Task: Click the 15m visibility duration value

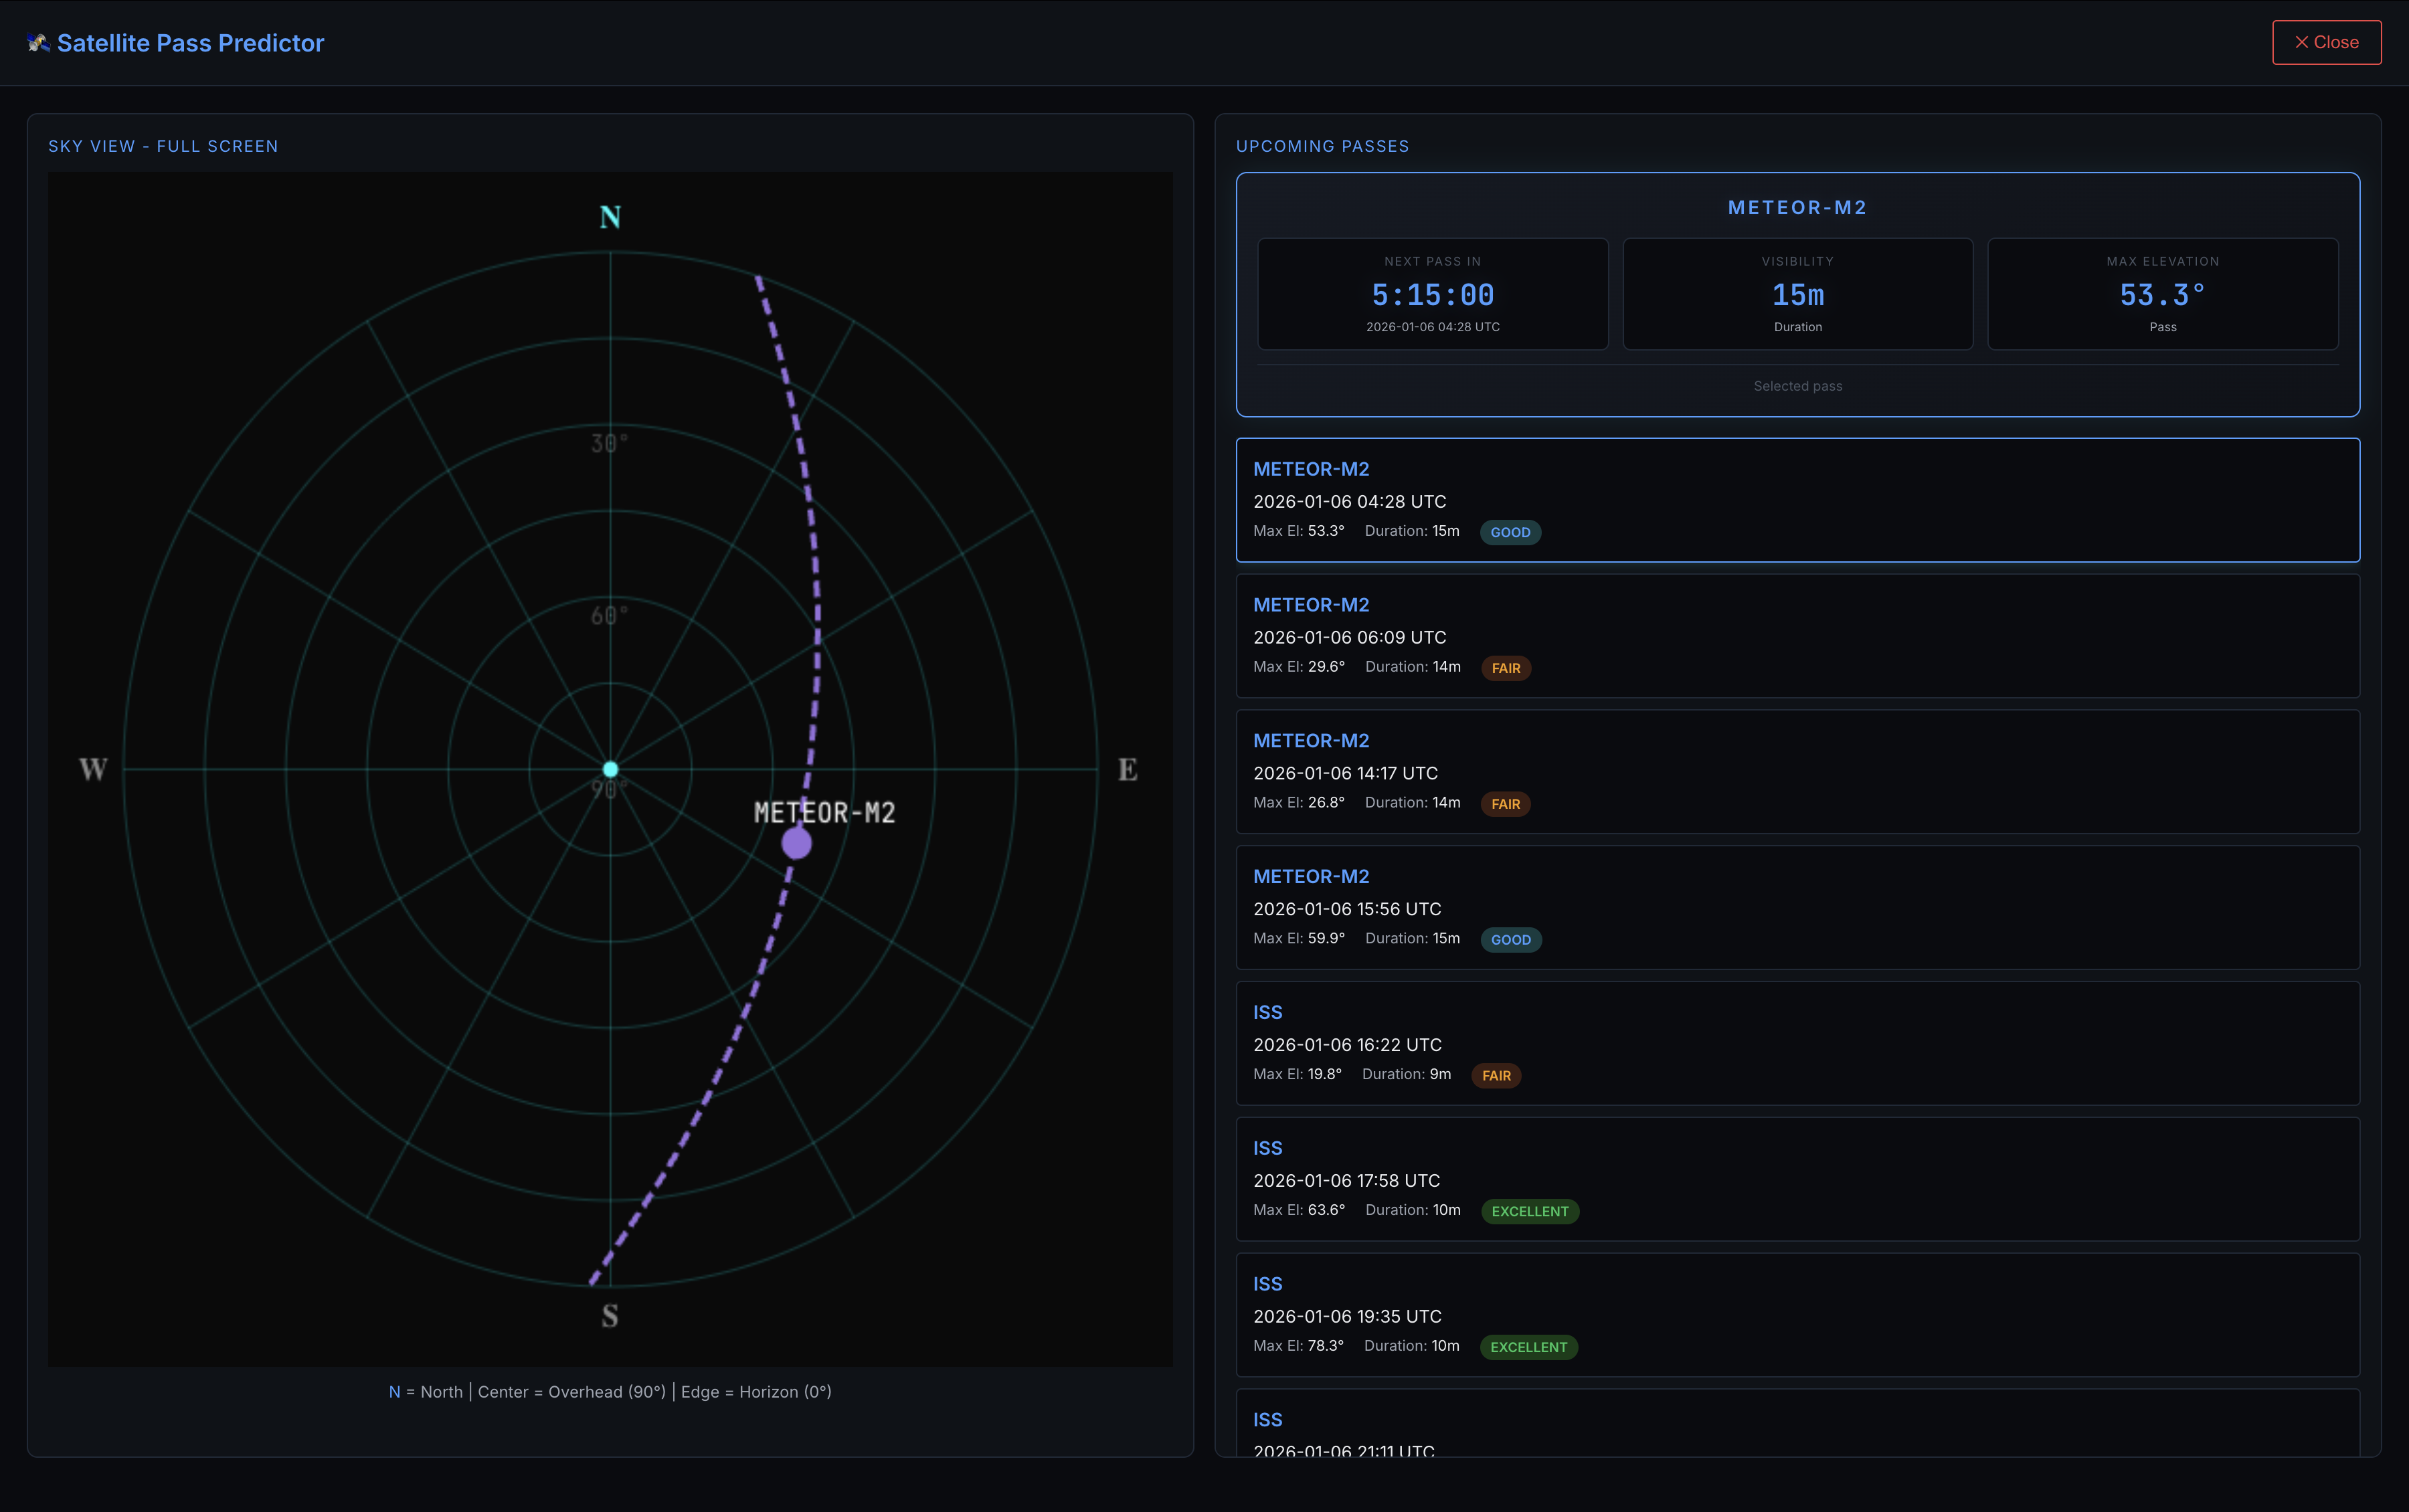Action: coord(1797,295)
